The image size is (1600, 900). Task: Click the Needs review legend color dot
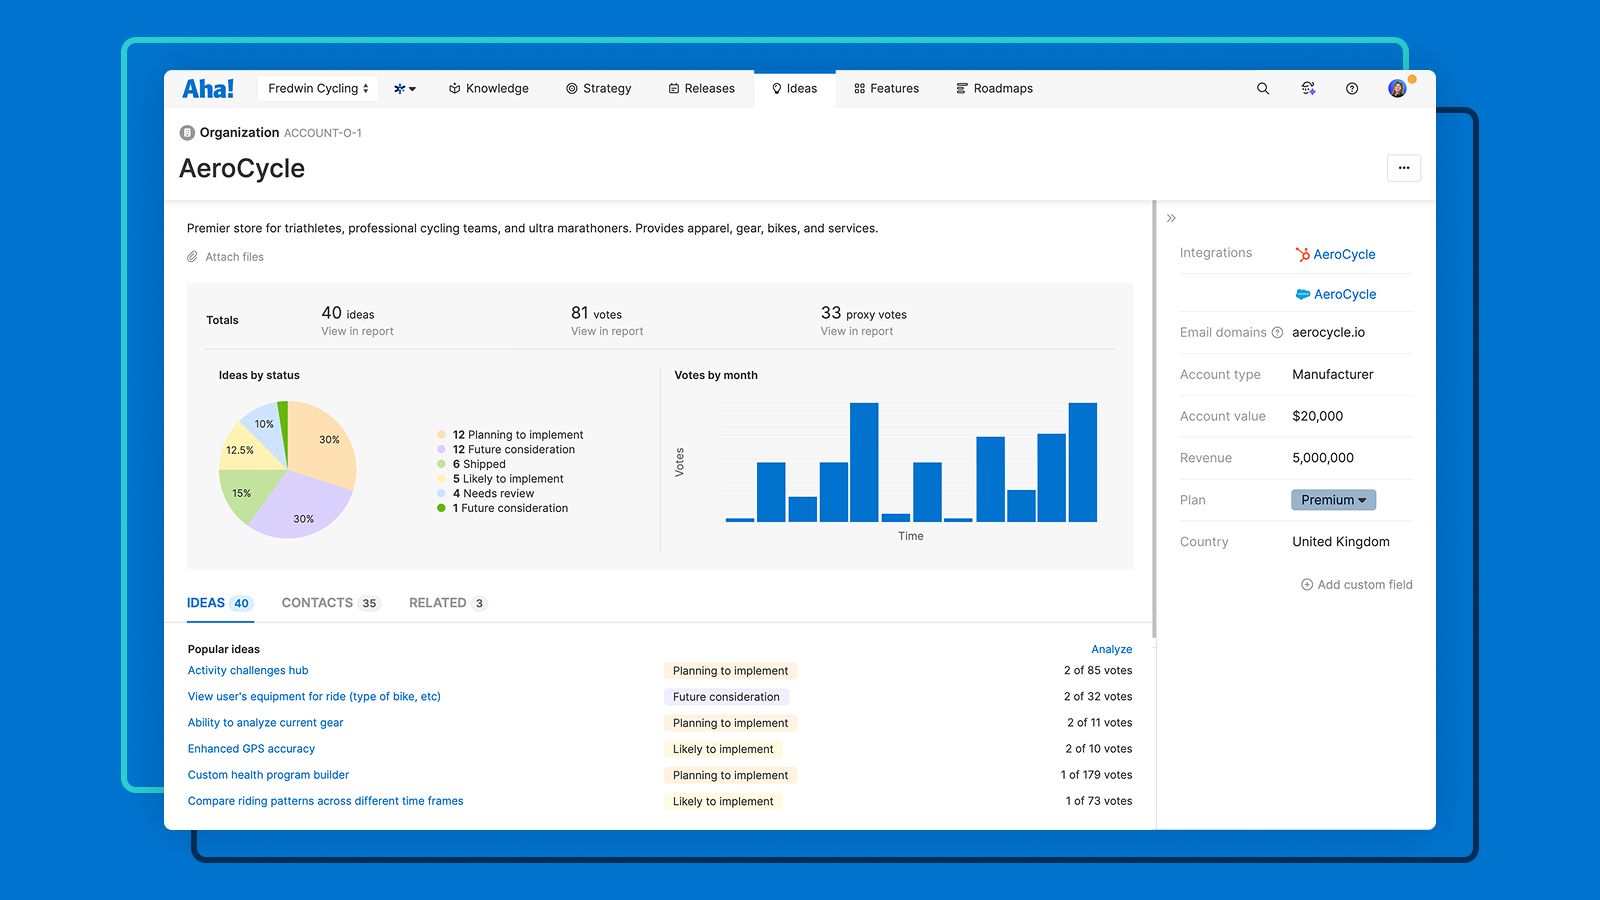441,493
